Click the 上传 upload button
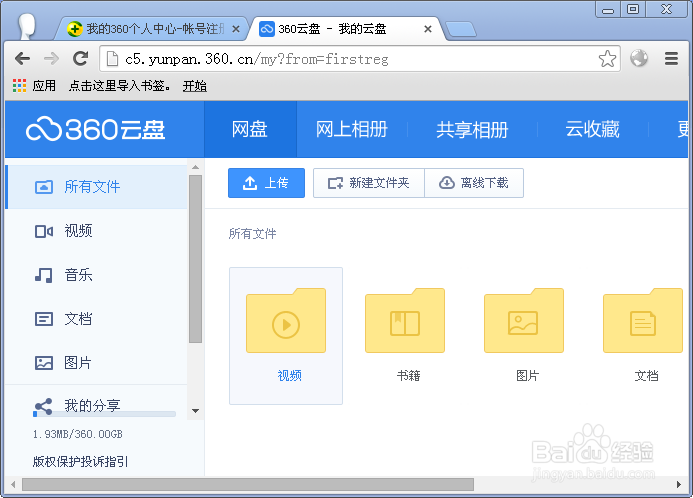Screen dimensions: 693x498 point(267,183)
